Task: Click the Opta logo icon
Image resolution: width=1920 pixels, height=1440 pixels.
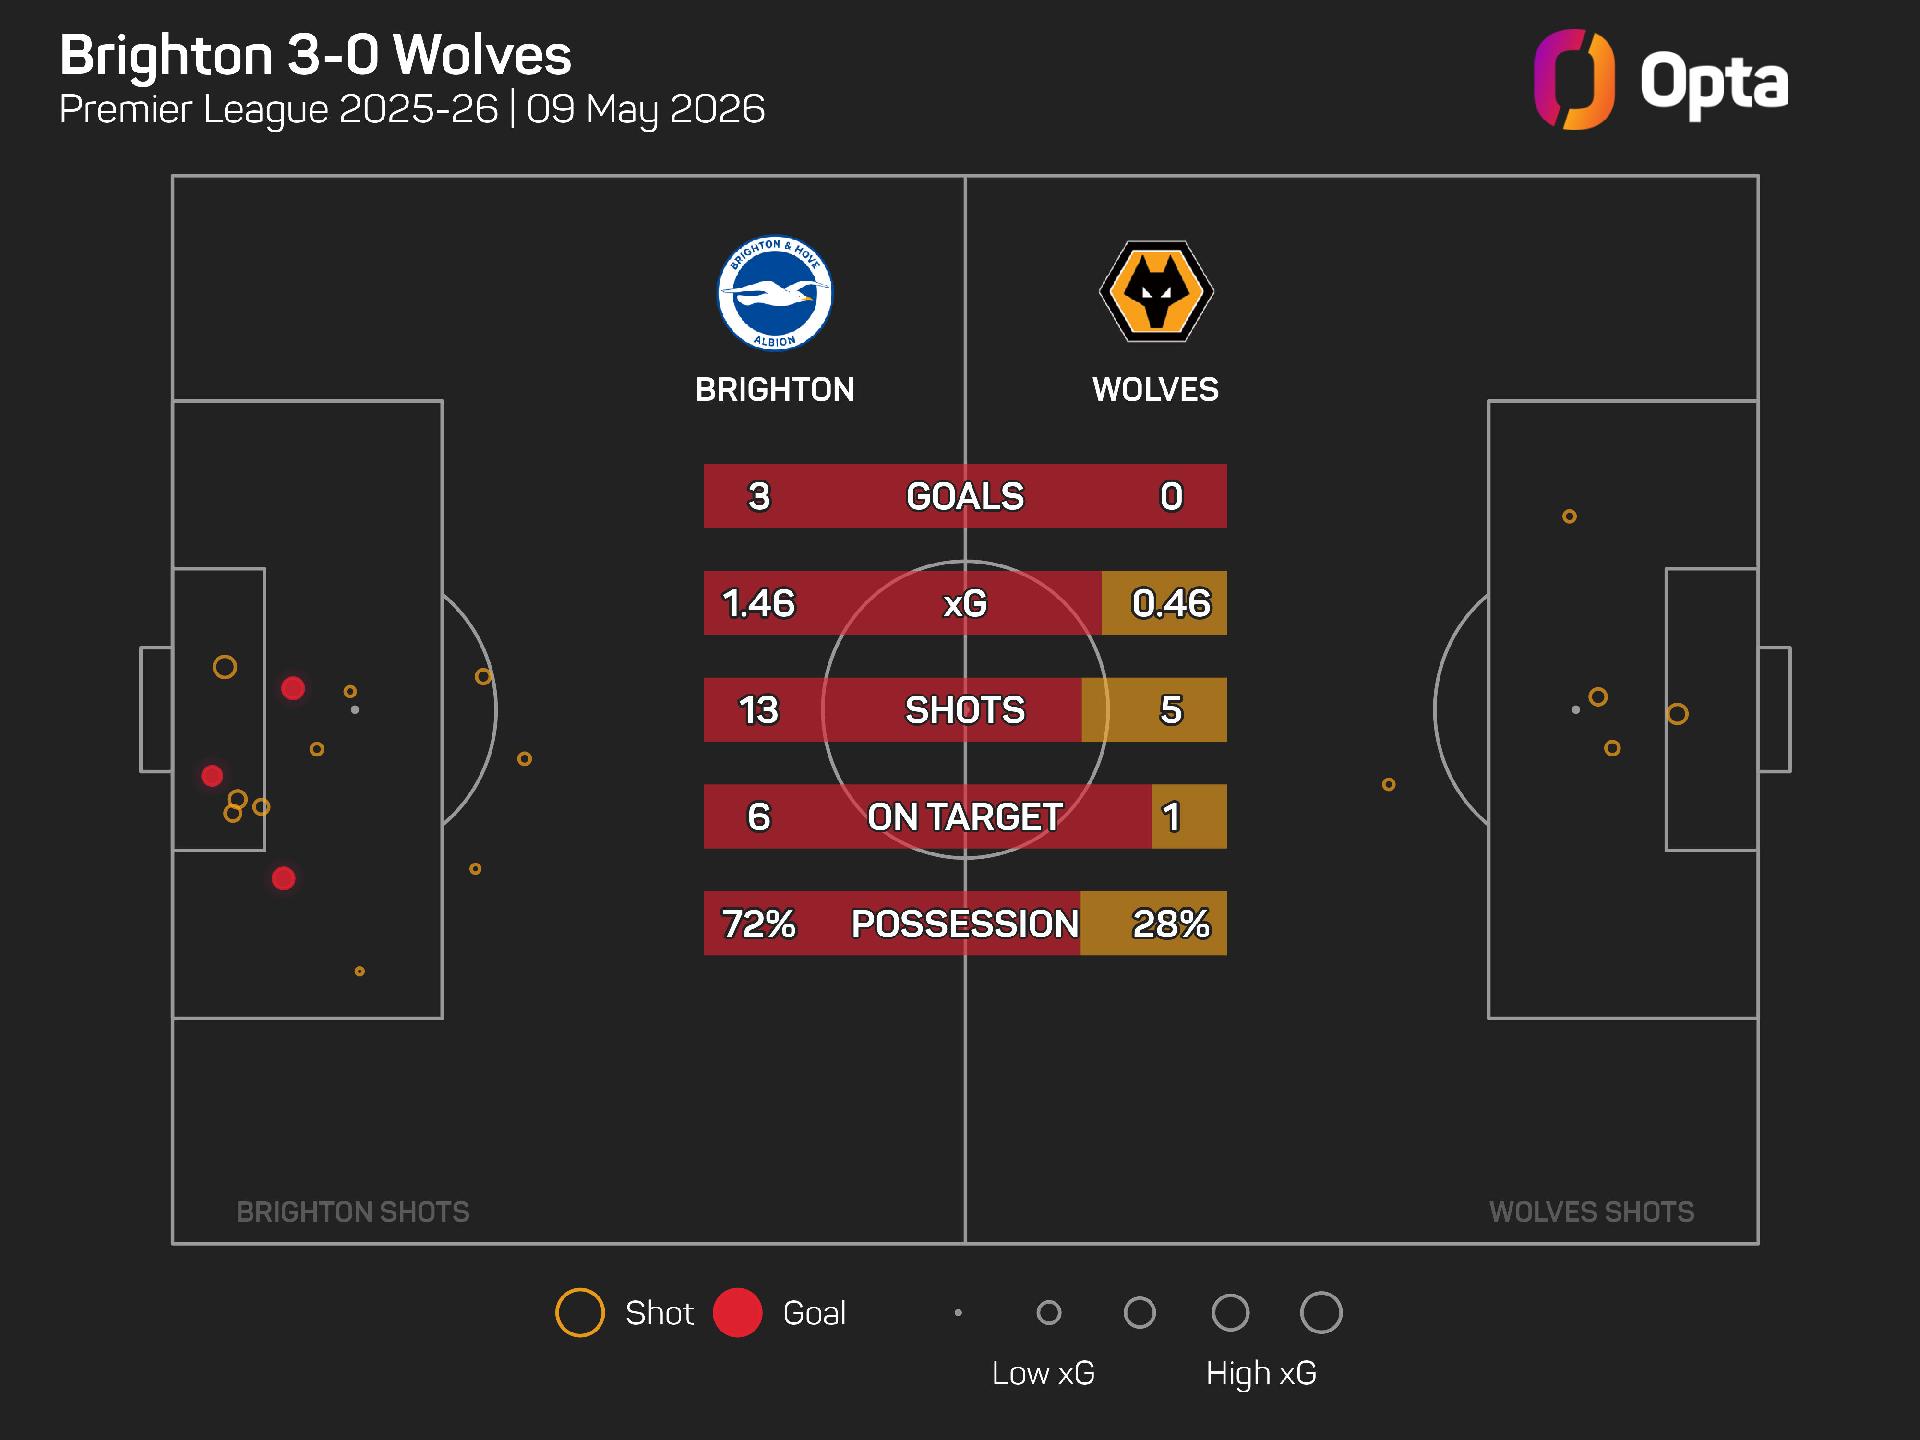Action: pyautogui.click(x=1574, y=80)
